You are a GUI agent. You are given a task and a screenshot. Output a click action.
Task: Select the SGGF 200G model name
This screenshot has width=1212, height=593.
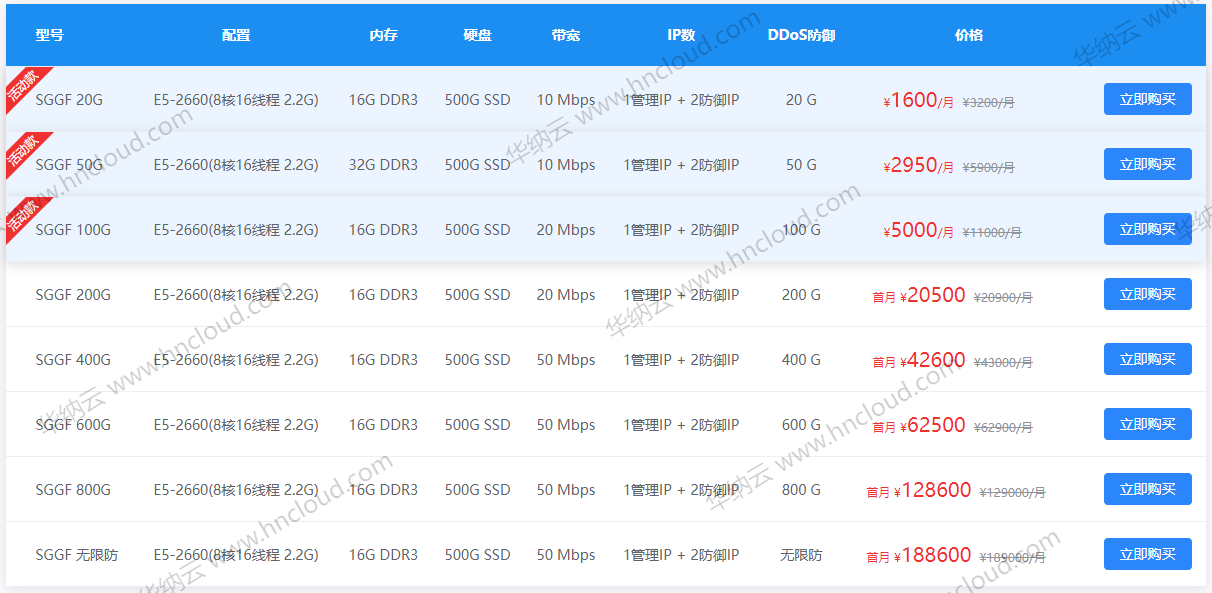point(73,295)
